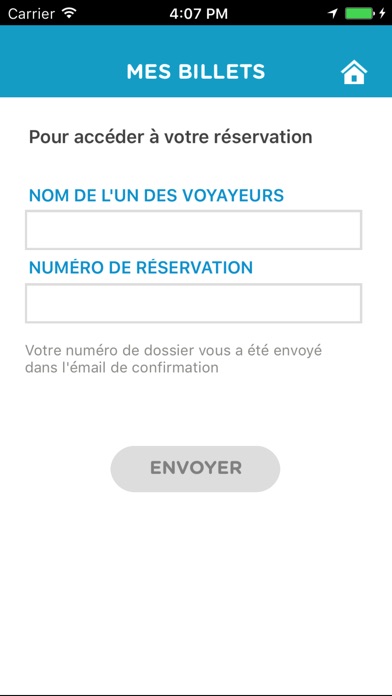Screen dimensions: 392x696
Task: Focus the reservation number input field
Action: [x=194, y=303]
